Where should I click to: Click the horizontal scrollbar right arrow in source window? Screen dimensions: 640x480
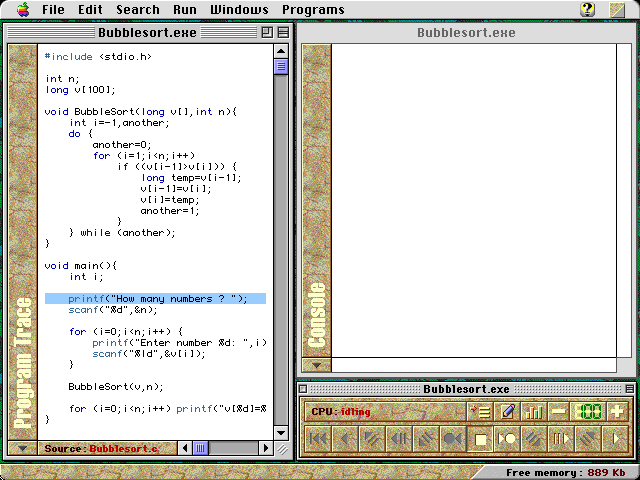(265, 448)
